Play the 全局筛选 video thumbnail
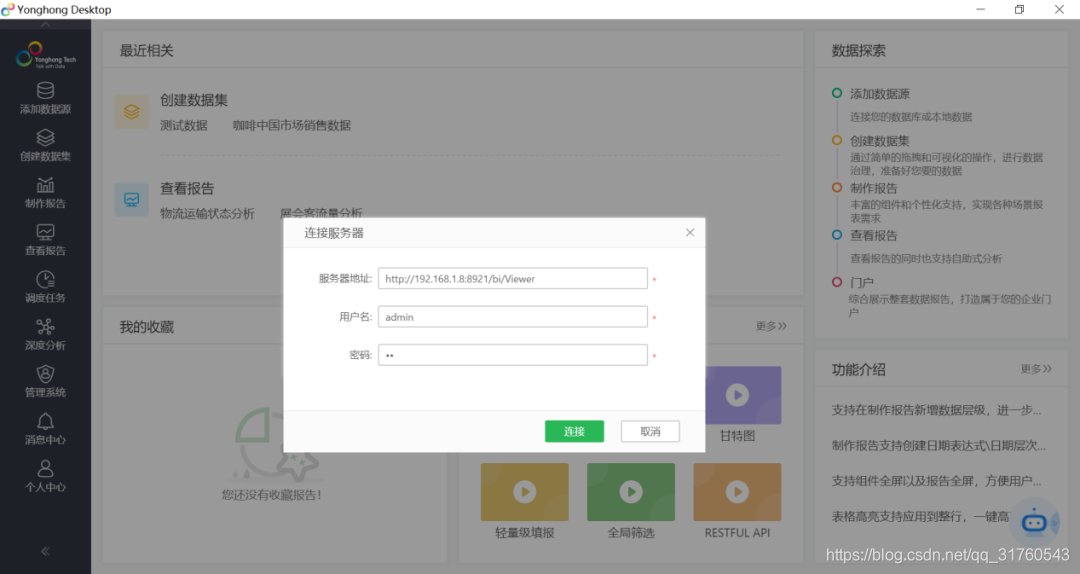 [x=631, y=492]
